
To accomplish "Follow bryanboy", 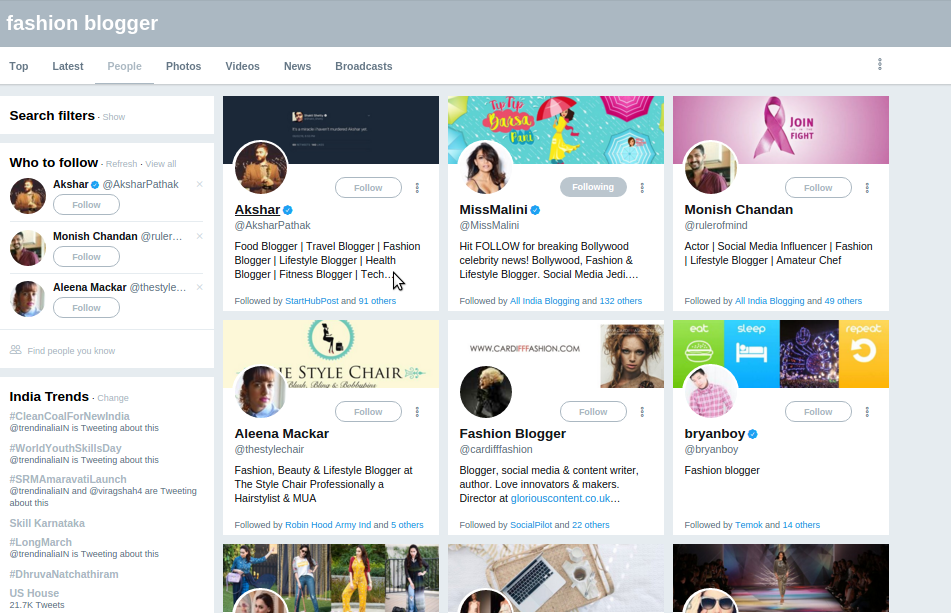I will coord(818,412).
